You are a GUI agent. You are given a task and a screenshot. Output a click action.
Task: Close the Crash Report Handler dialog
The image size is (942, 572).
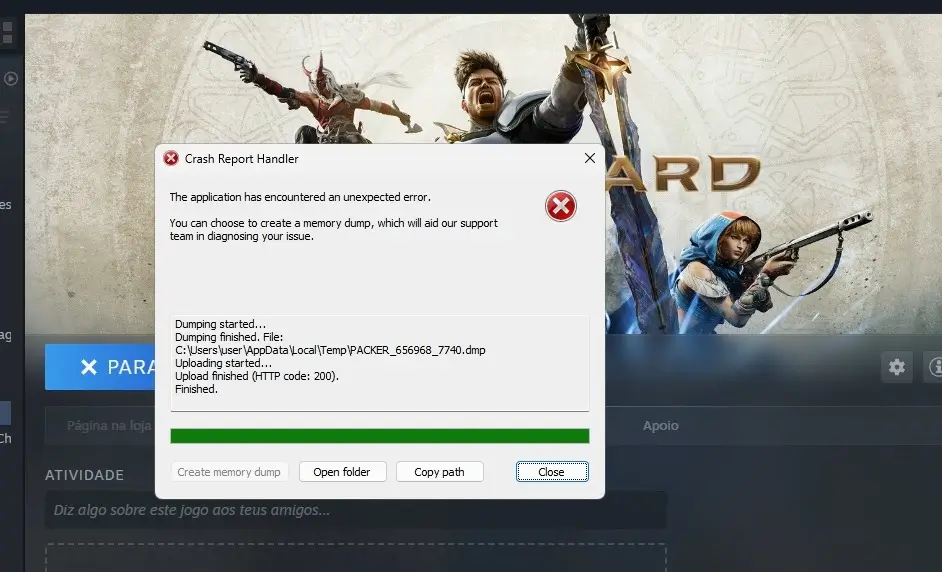click(552, 472)
